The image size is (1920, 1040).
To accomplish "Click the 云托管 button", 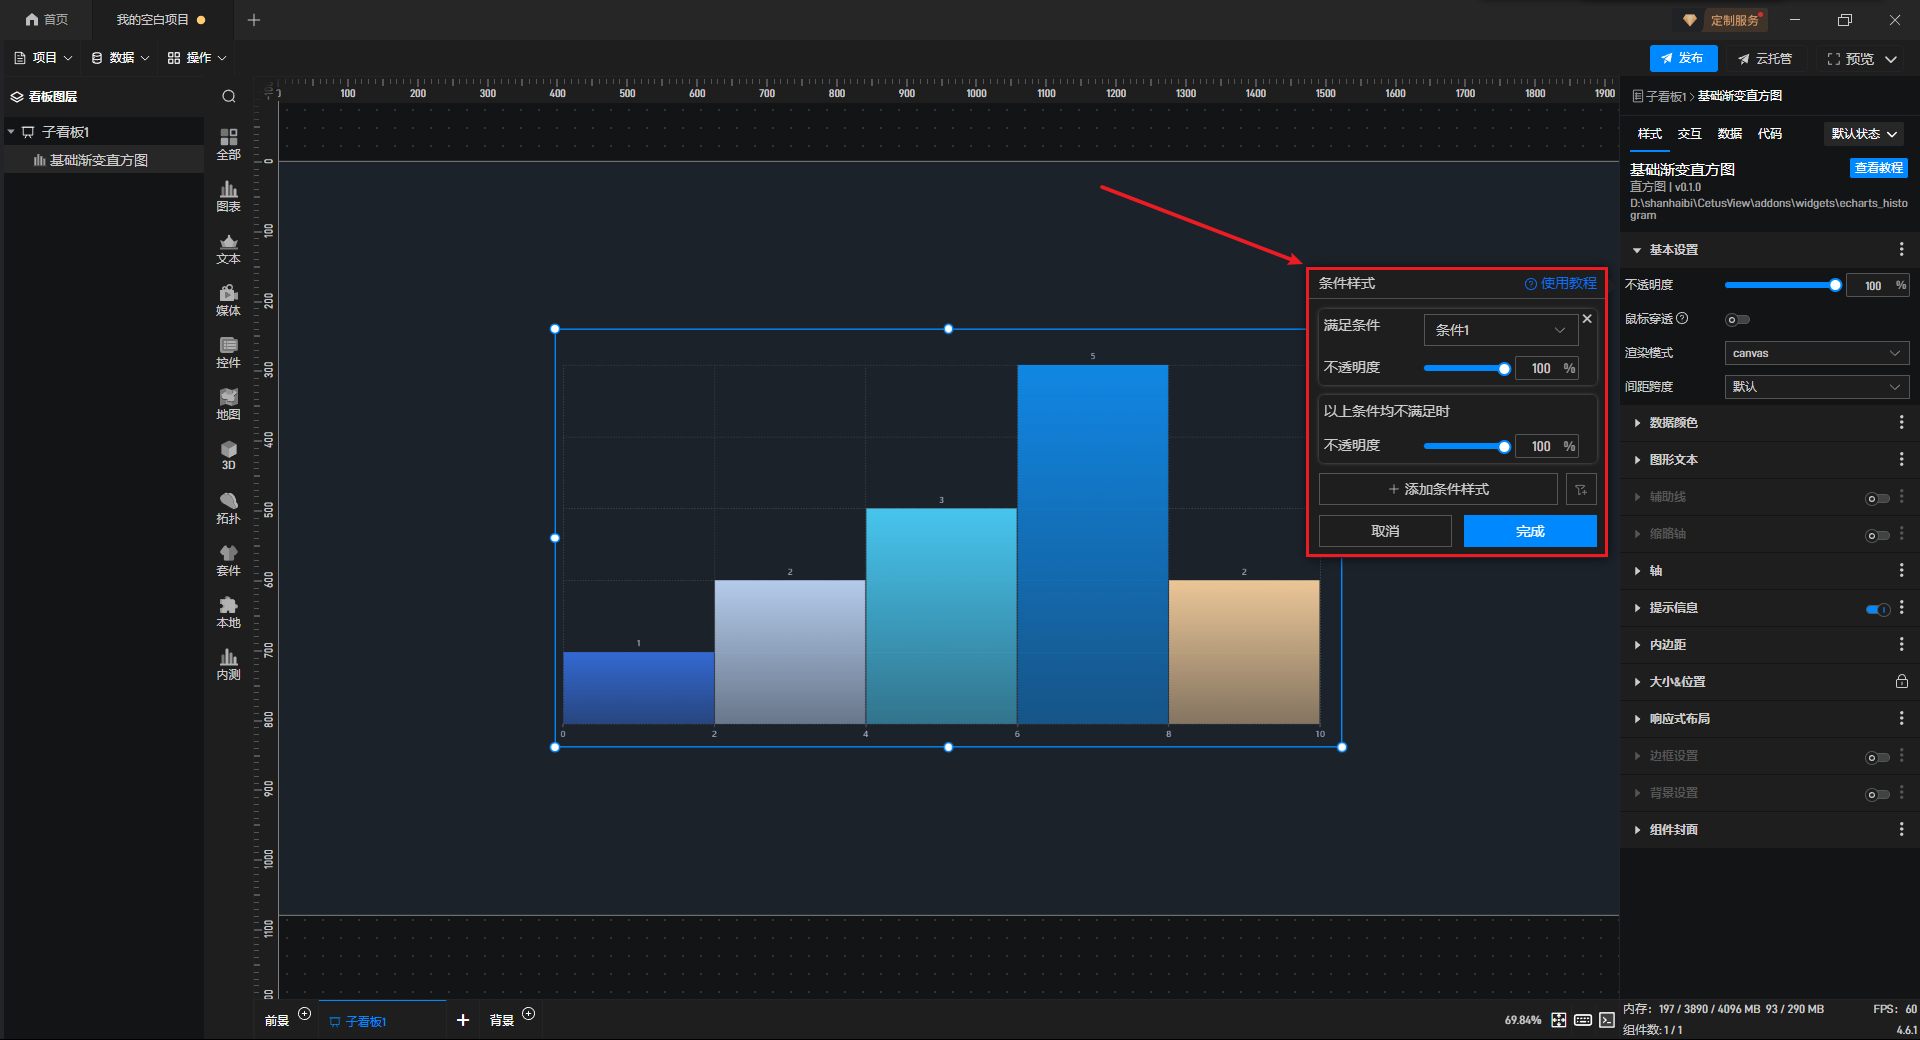I will pyautogui.click(x=1765, y=59).
